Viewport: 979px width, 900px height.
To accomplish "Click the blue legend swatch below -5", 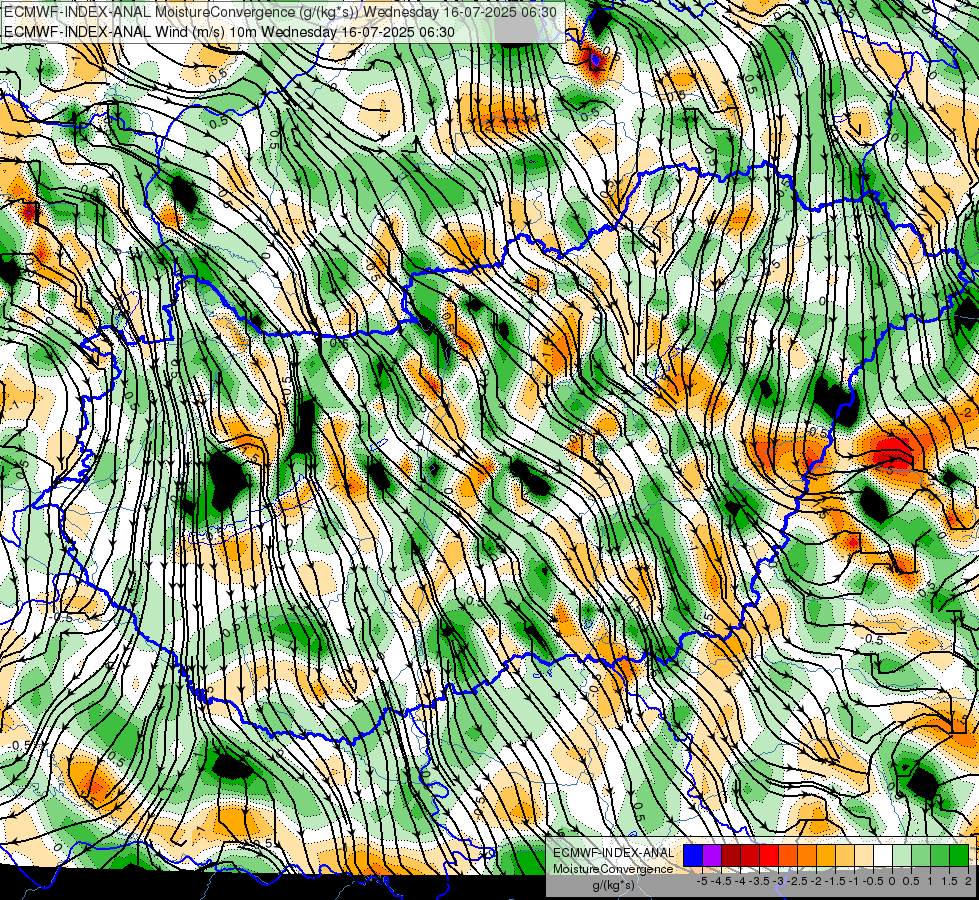I will click(693, 855).
